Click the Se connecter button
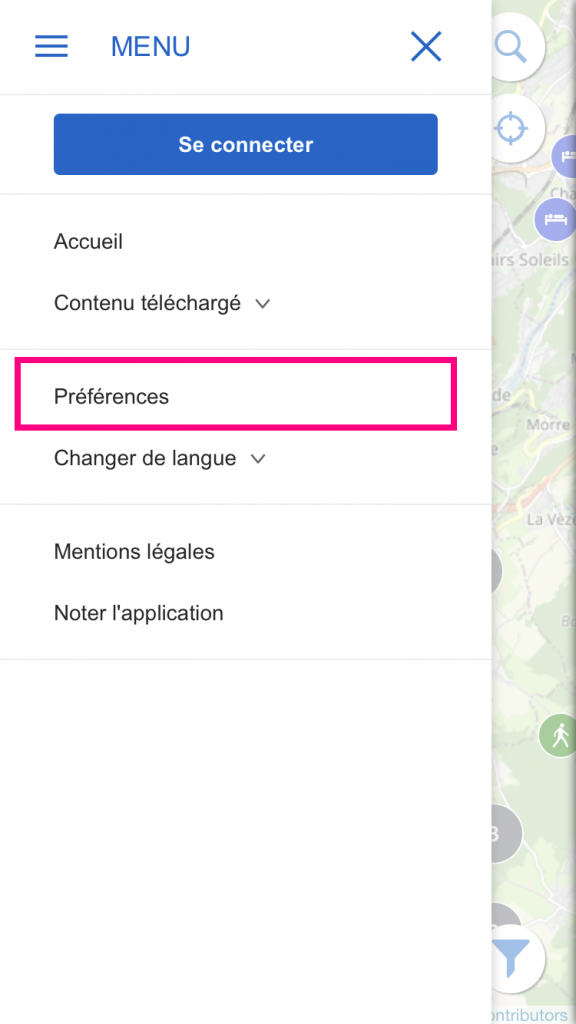The height and width of the screenshot is (1024, 576). pos(246,144)
